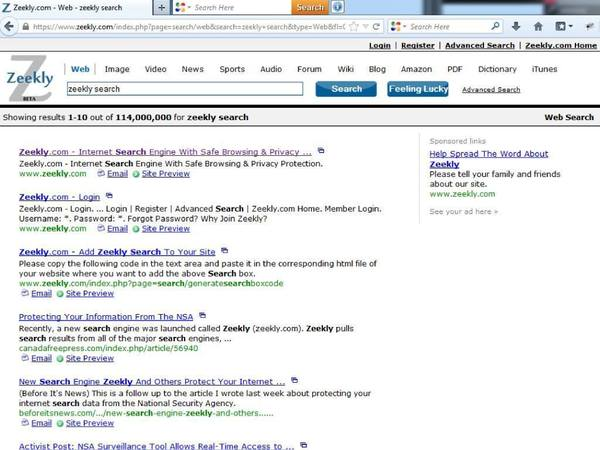This screenshot has height=450, width=600.
Task: Open cached icon beside Zeekly.com - Login
Action: click(x=109, y=196)
